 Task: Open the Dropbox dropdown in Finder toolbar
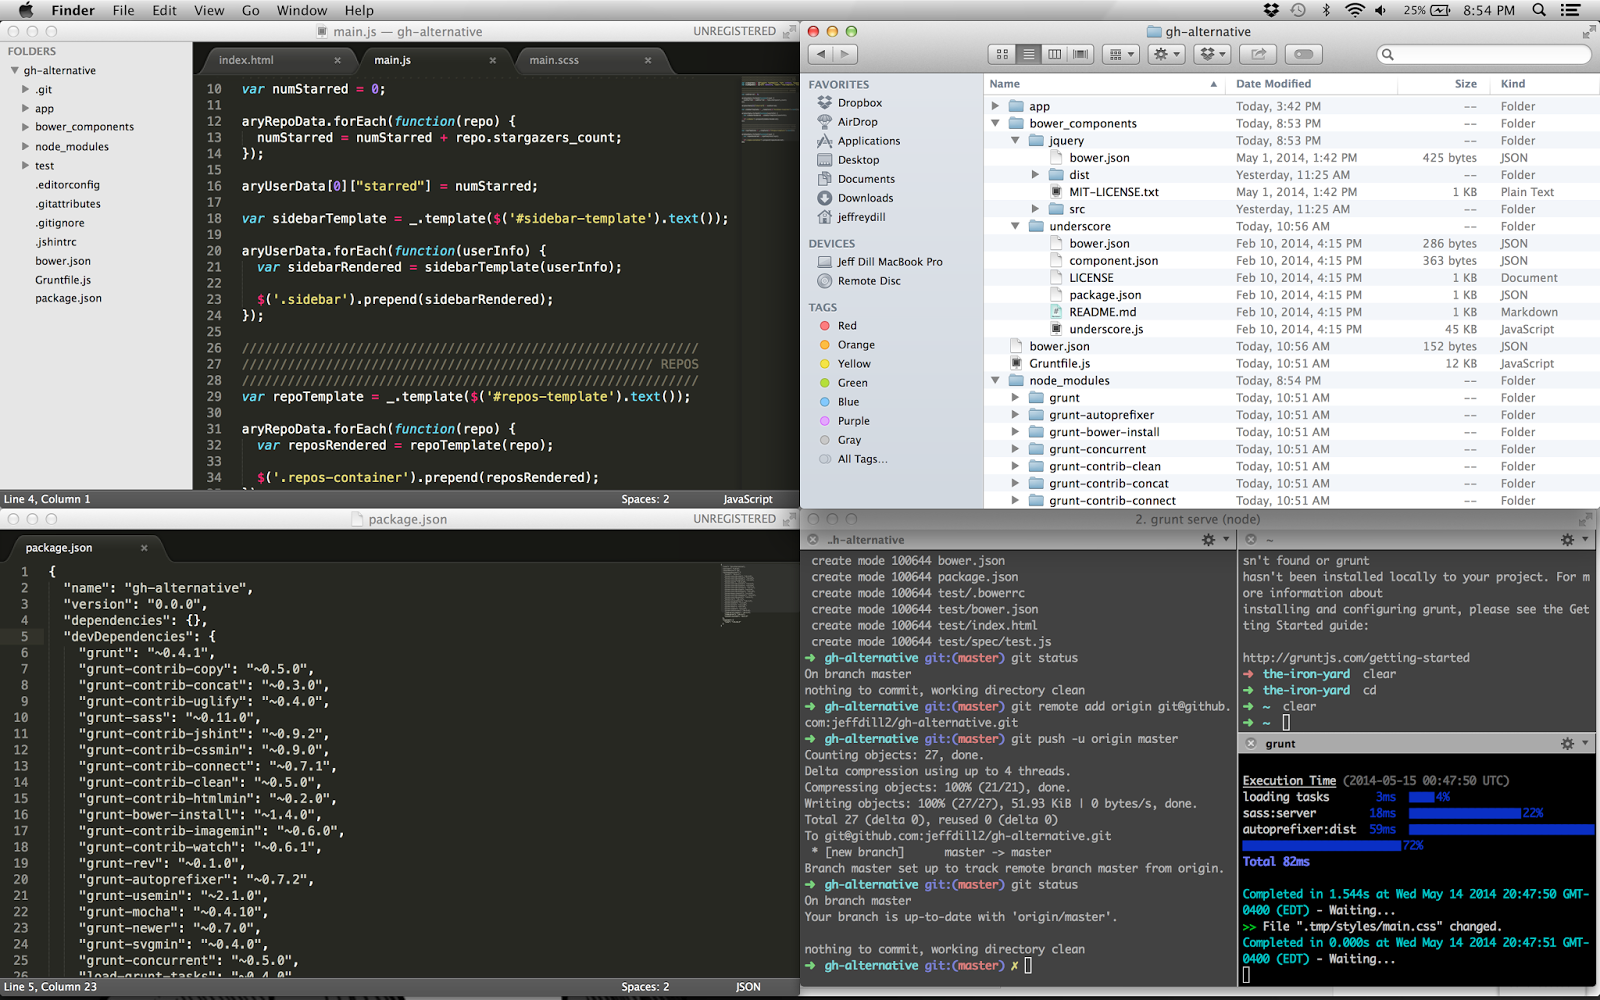pos(1212,54)
